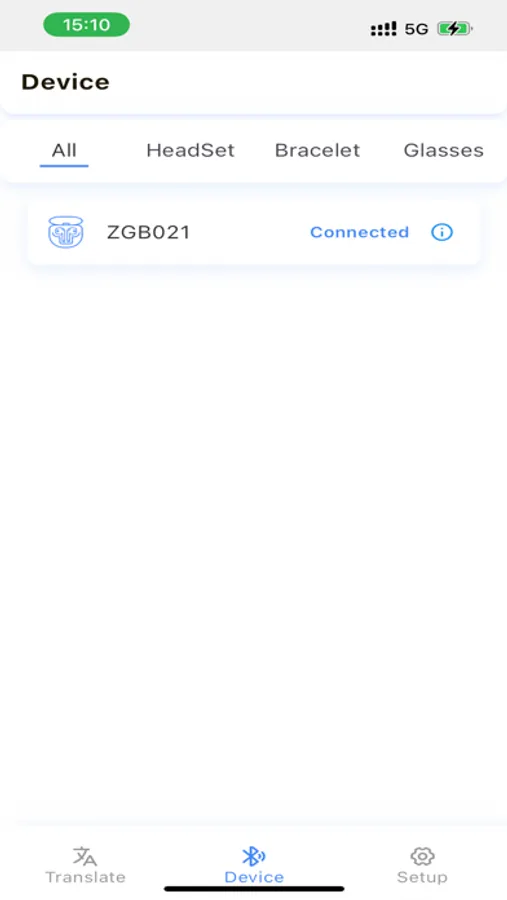Tap the earbuds case icon

(x=65, y=232)
